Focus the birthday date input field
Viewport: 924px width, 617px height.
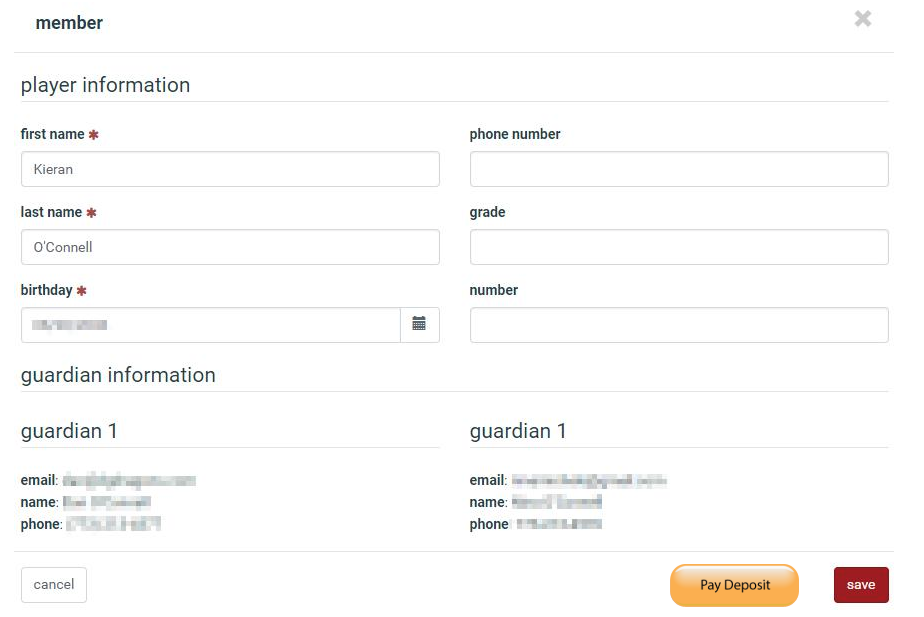tap(211, 325)
